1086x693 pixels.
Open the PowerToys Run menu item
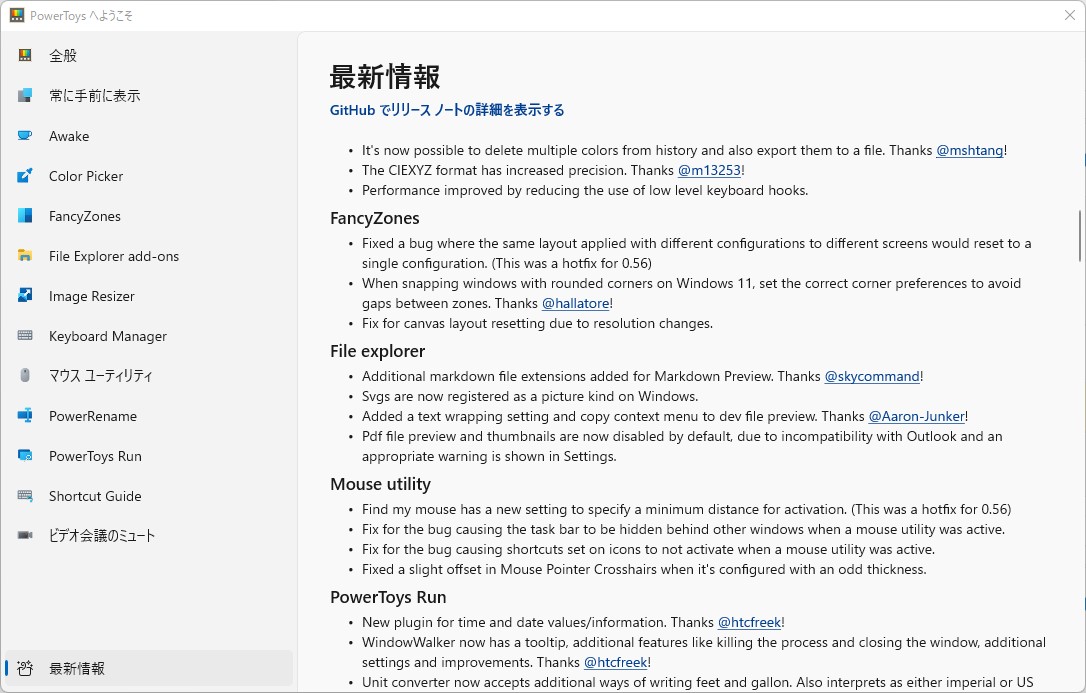[95, 456]
